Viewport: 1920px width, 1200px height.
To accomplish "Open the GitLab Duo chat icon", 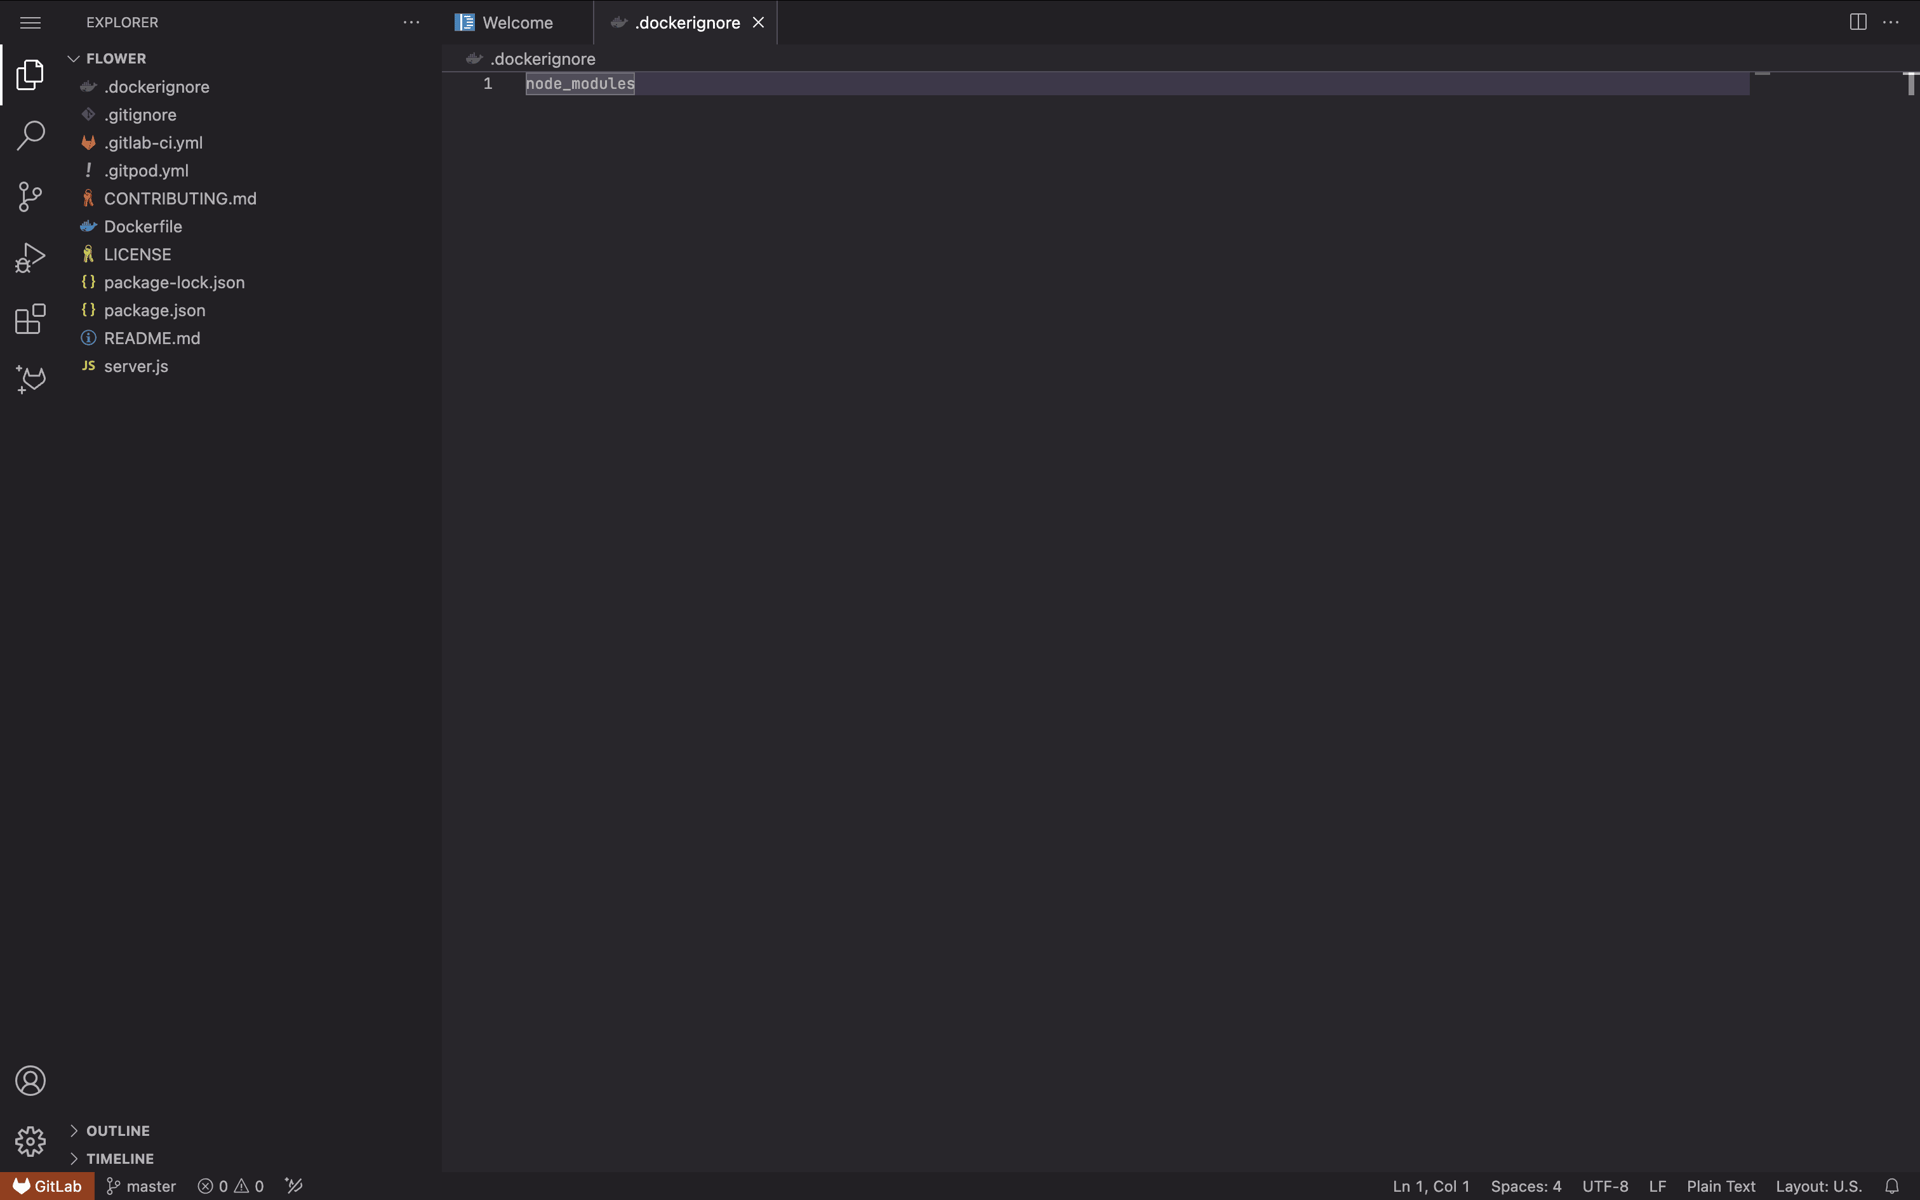I will (x=30, y=380).
